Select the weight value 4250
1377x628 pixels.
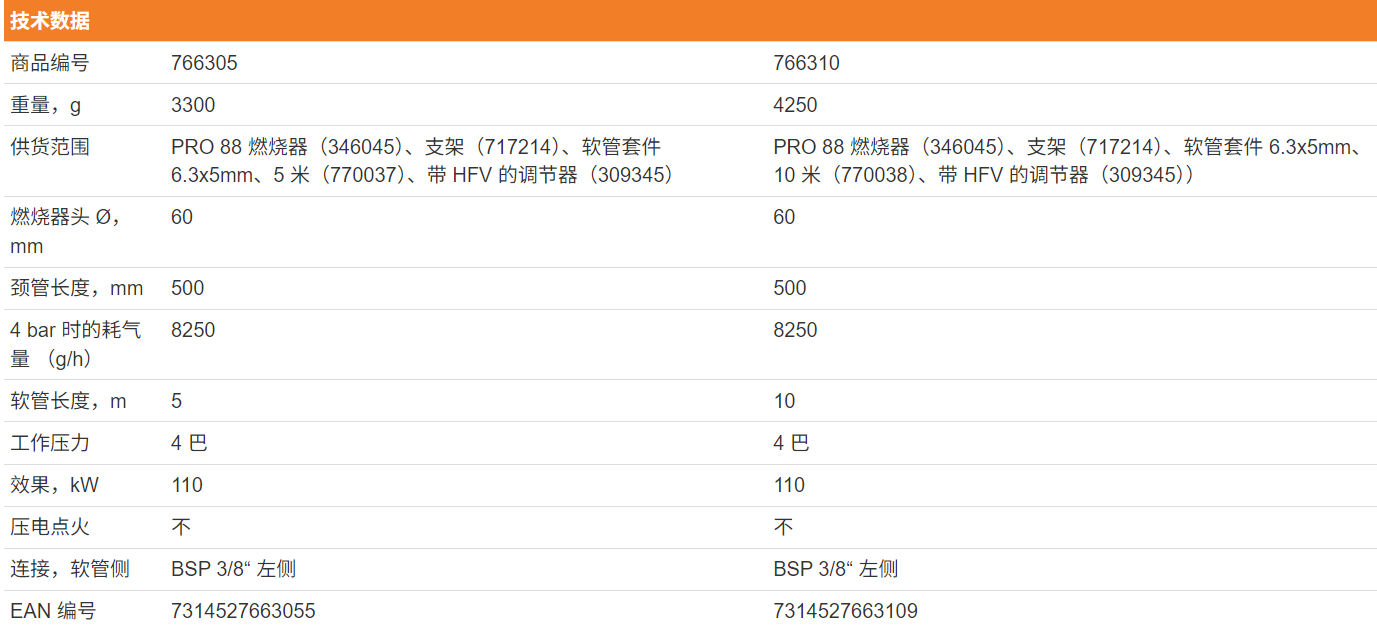coord(795,105)
